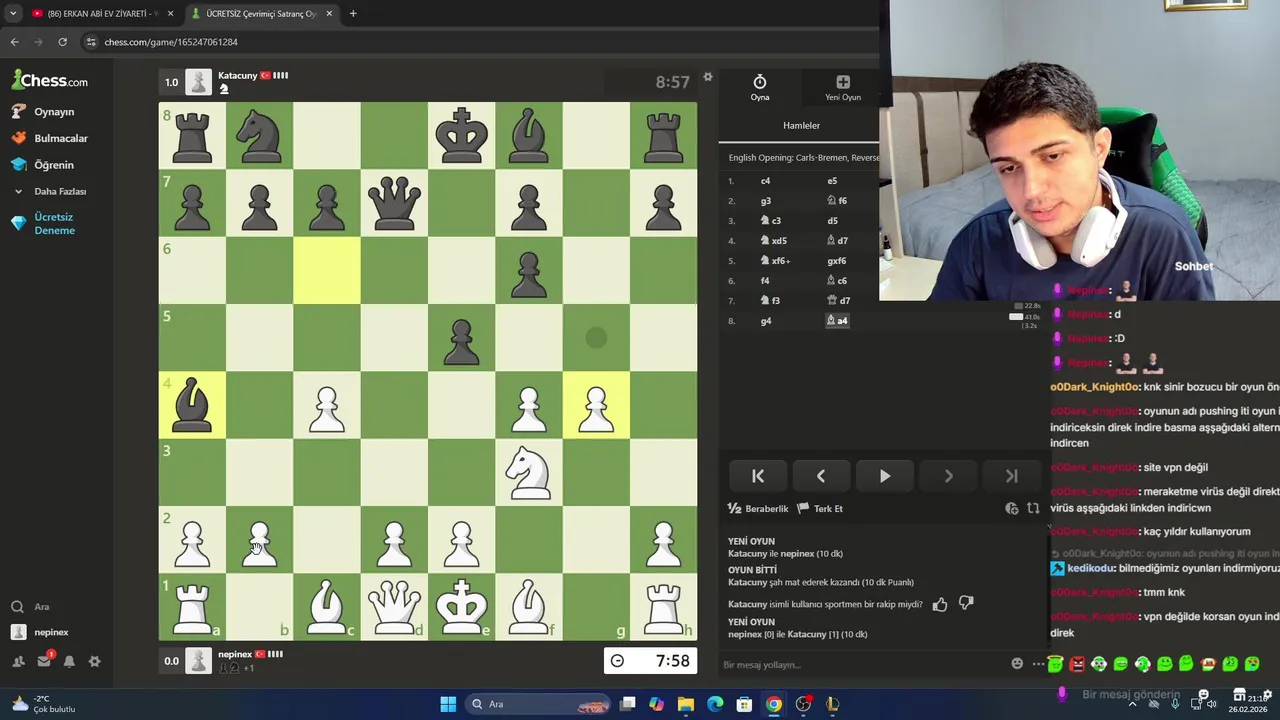Click the white queen on d1

point(394,606)
